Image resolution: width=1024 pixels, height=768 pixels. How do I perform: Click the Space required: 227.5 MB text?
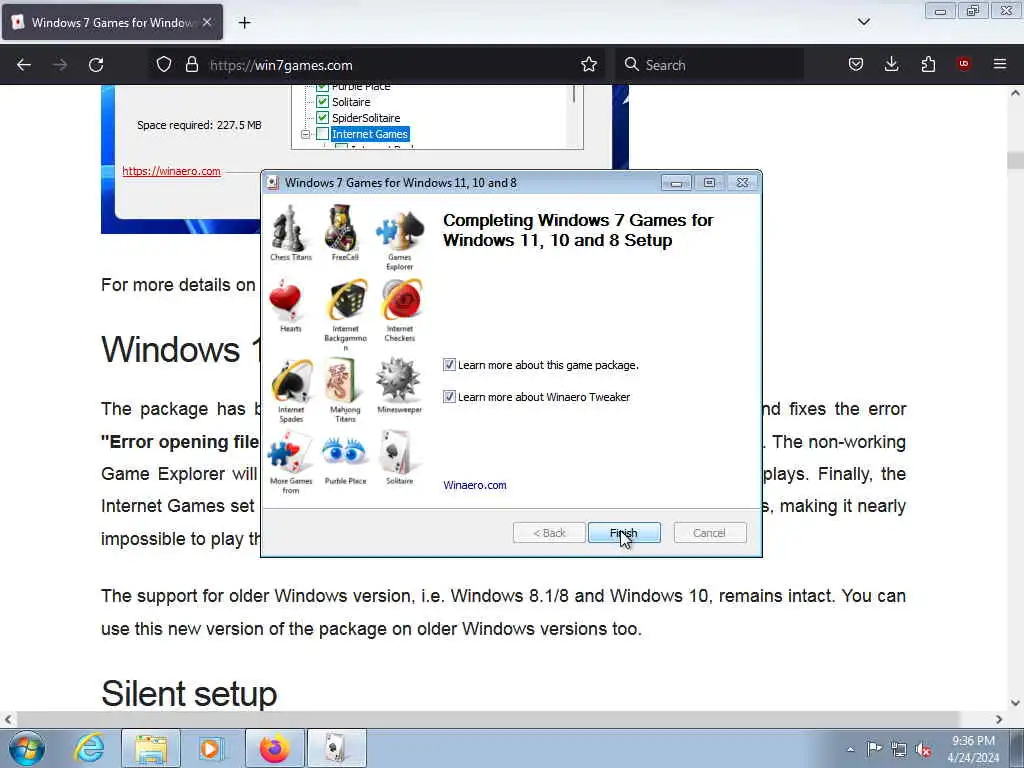point(199,125)
